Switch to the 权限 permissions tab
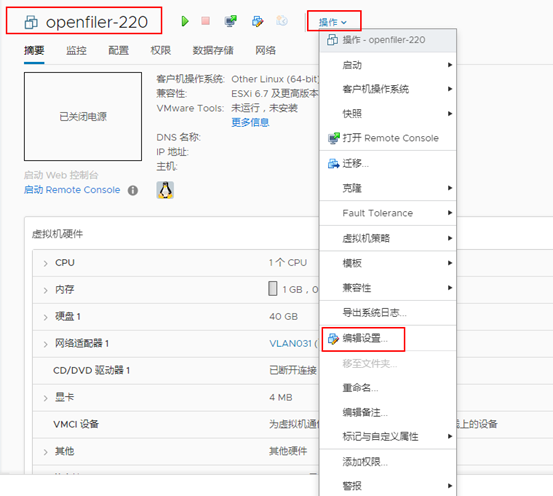Screen dimensions: 553x496 point(160,51)
